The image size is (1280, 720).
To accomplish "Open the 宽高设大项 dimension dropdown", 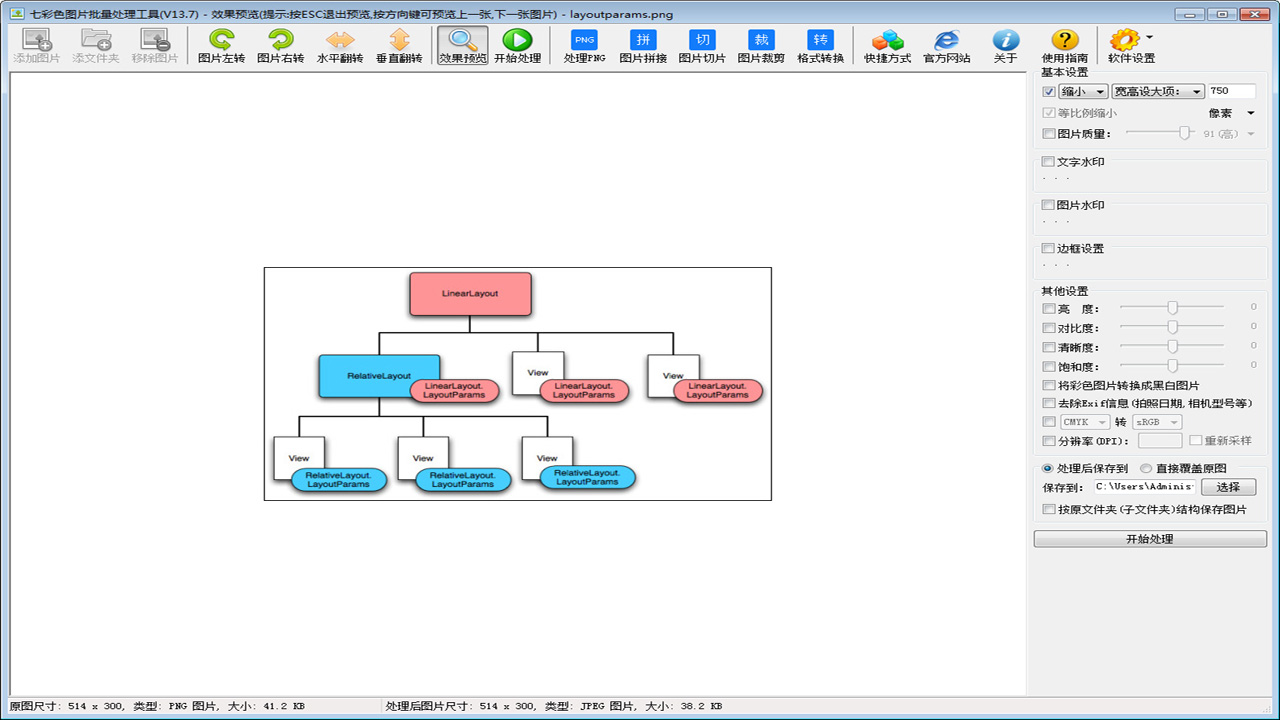I will 1158,91.
